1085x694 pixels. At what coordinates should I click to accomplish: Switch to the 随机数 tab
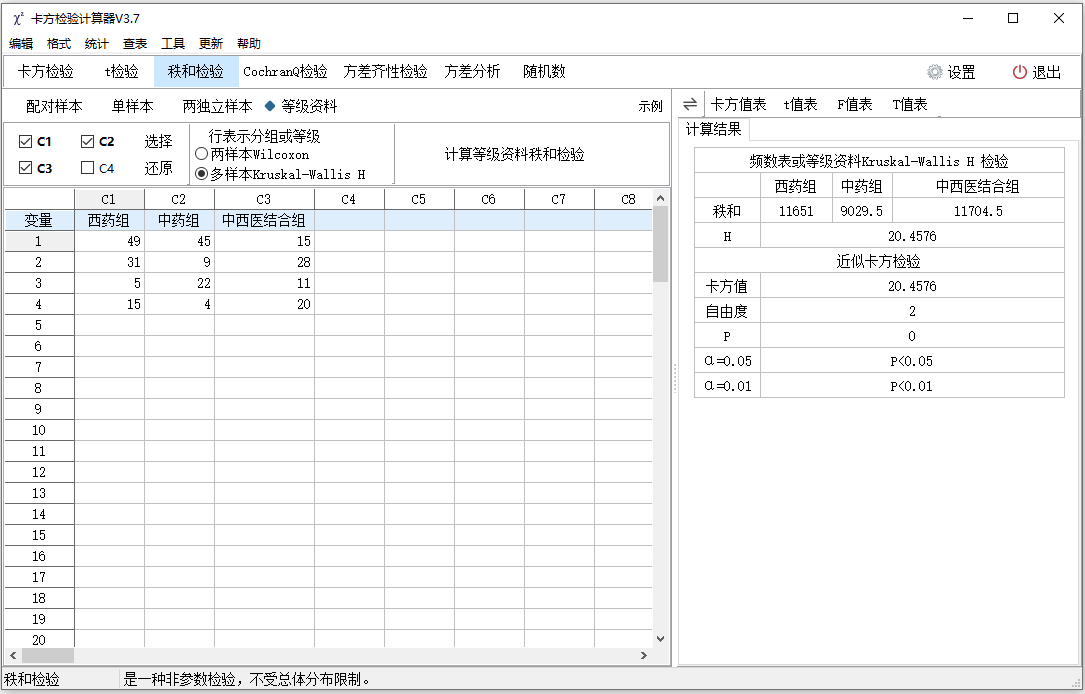click(x=544, y=71)
